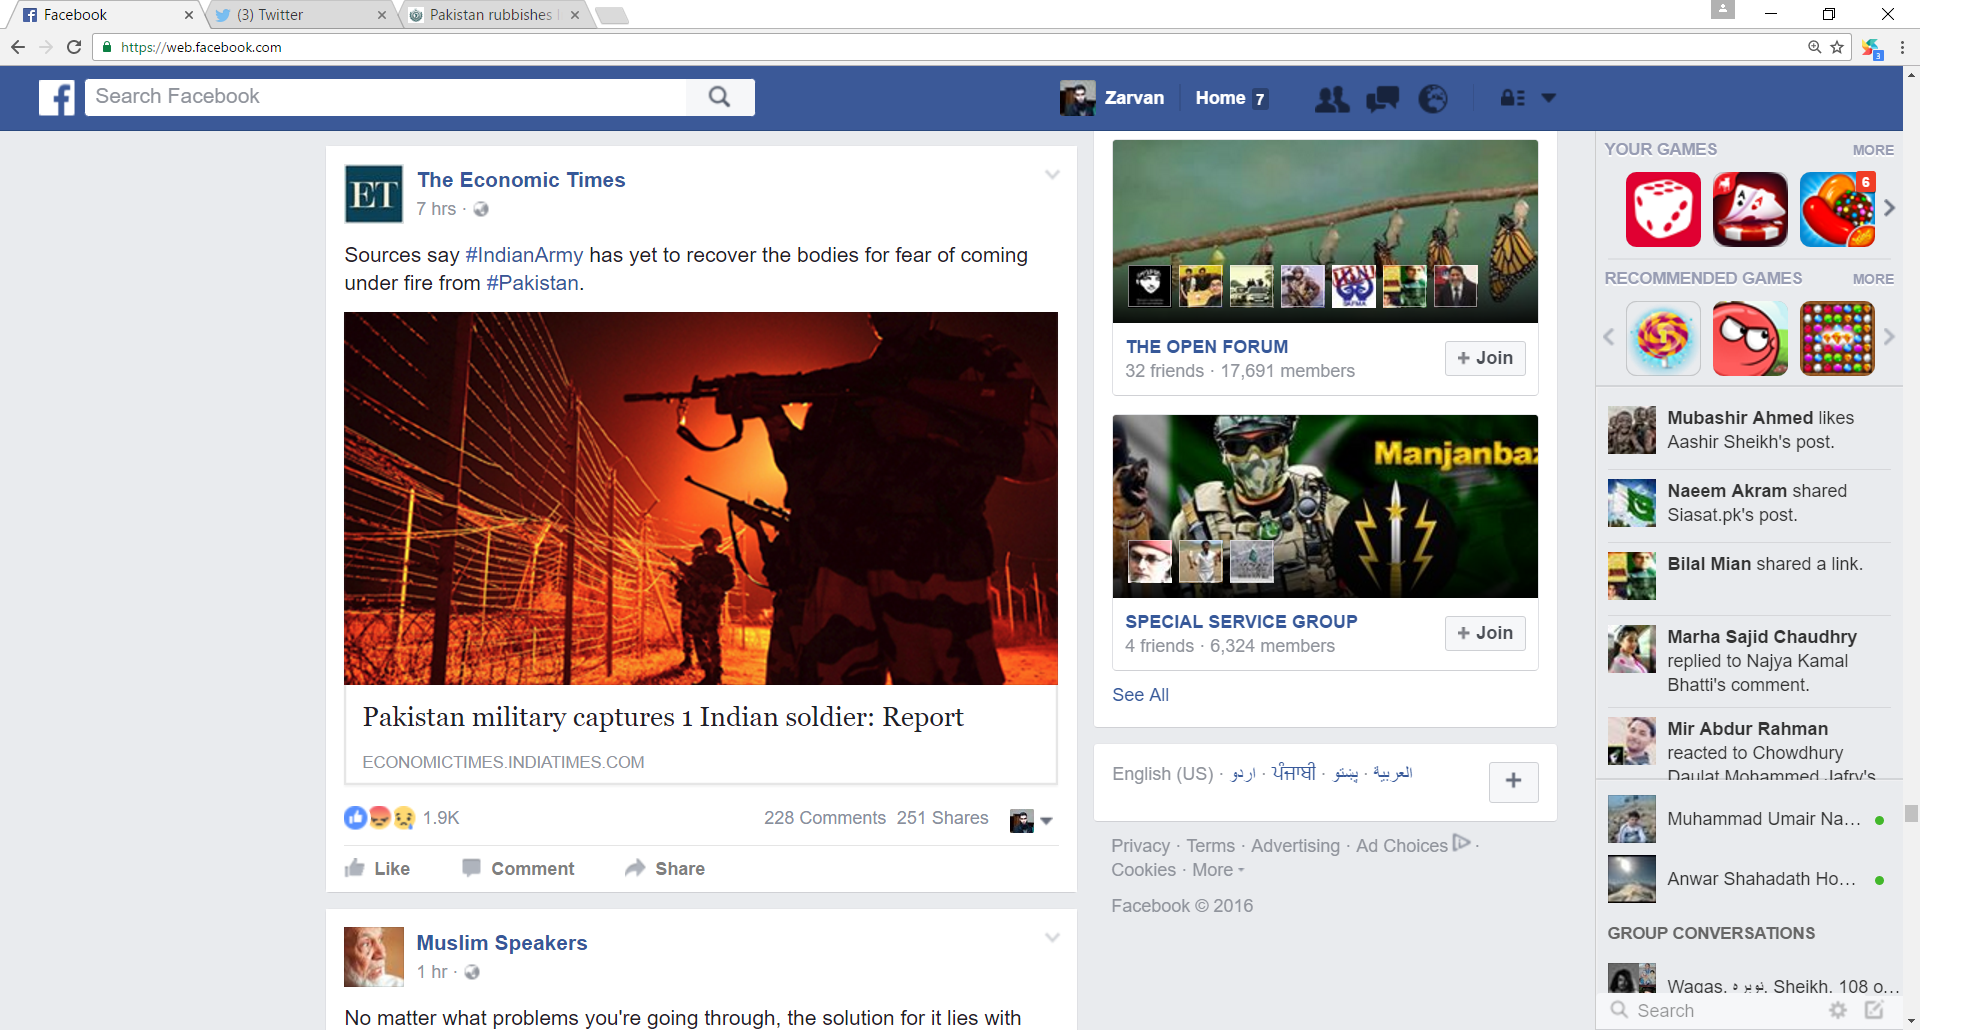The height and width of the screenshot is (1030, 1968).
Task: Open the Ad Choices footer link
Action: tap(1412, 845)
